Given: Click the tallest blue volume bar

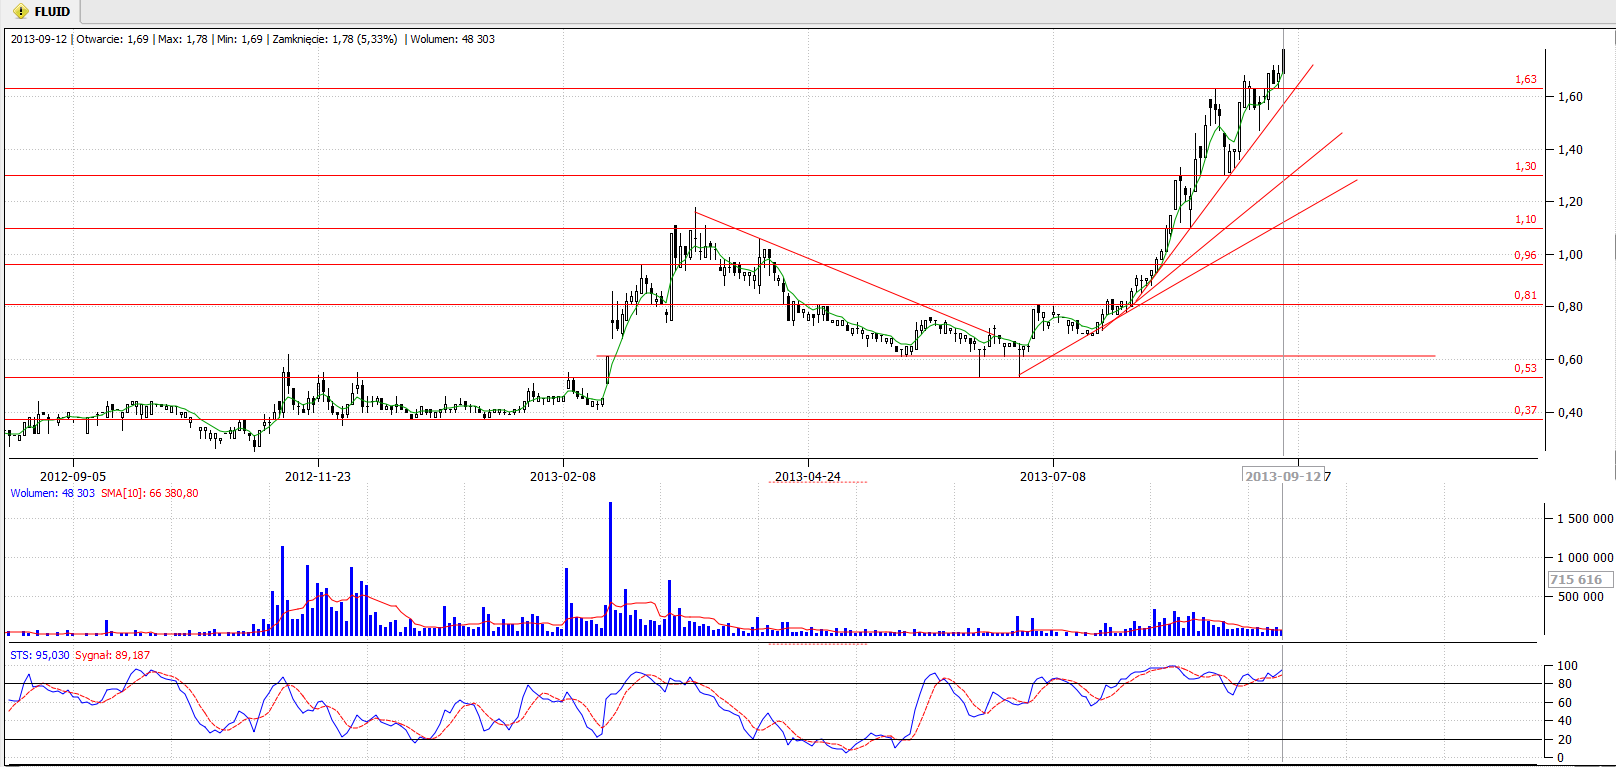Looking at the screenshot, I should (610, 570).
